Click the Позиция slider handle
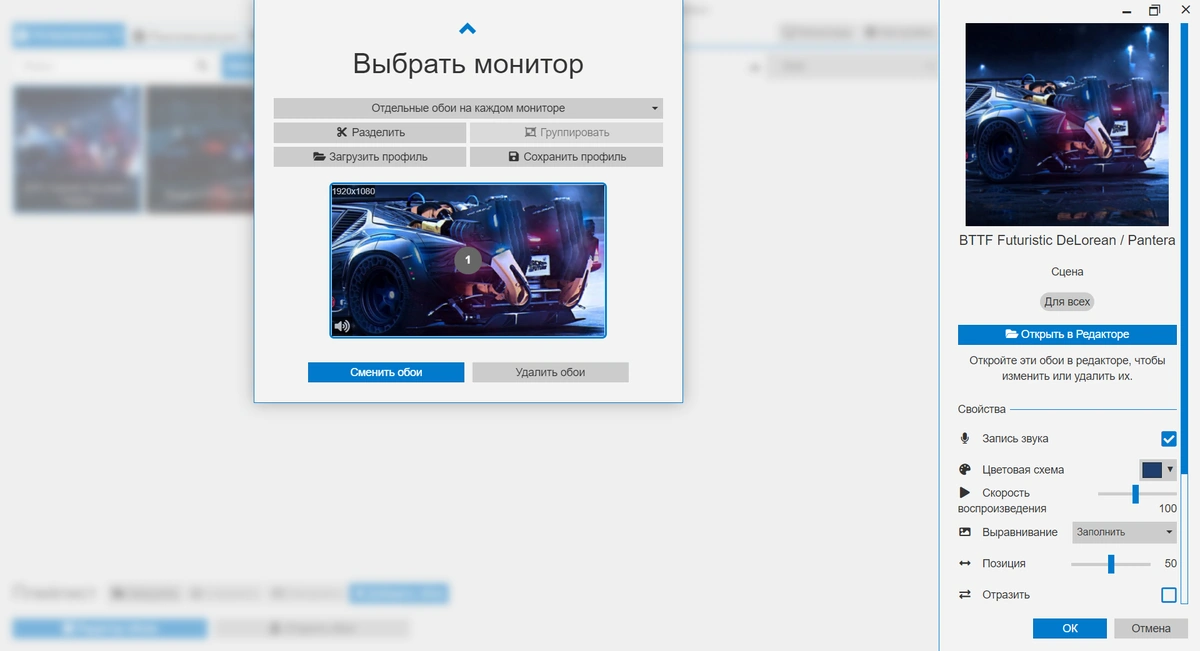Viewport: 1200px width, 651px height. click(1111, 564)
